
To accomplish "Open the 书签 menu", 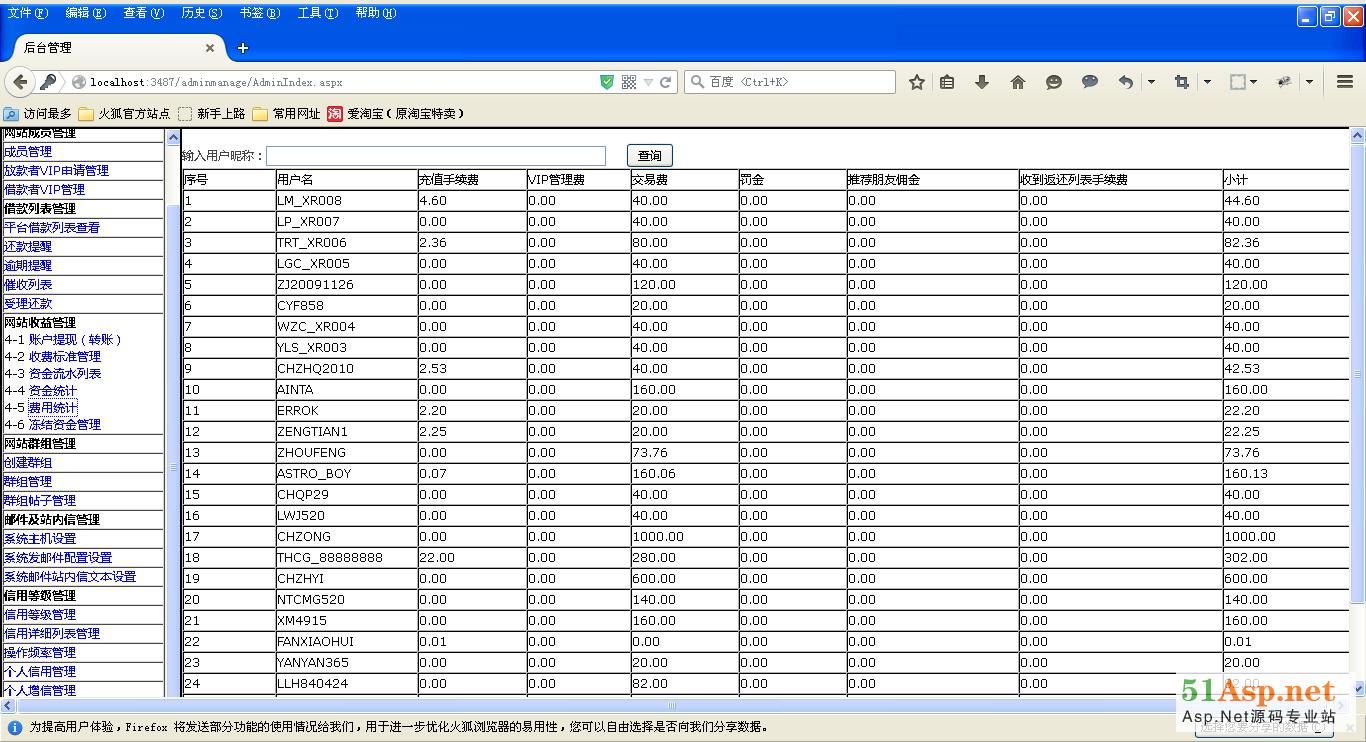I will [260, 13].
